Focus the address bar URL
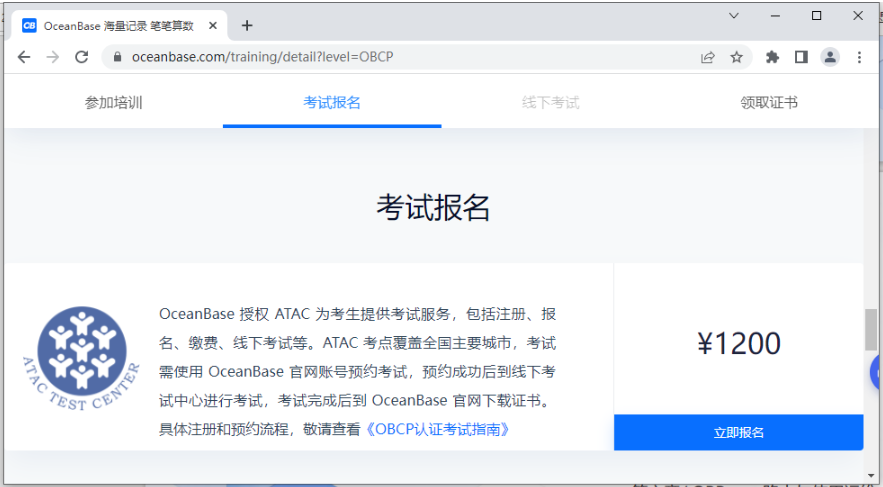The width and height of the screenshot is (883, 487). pos(262,57)
